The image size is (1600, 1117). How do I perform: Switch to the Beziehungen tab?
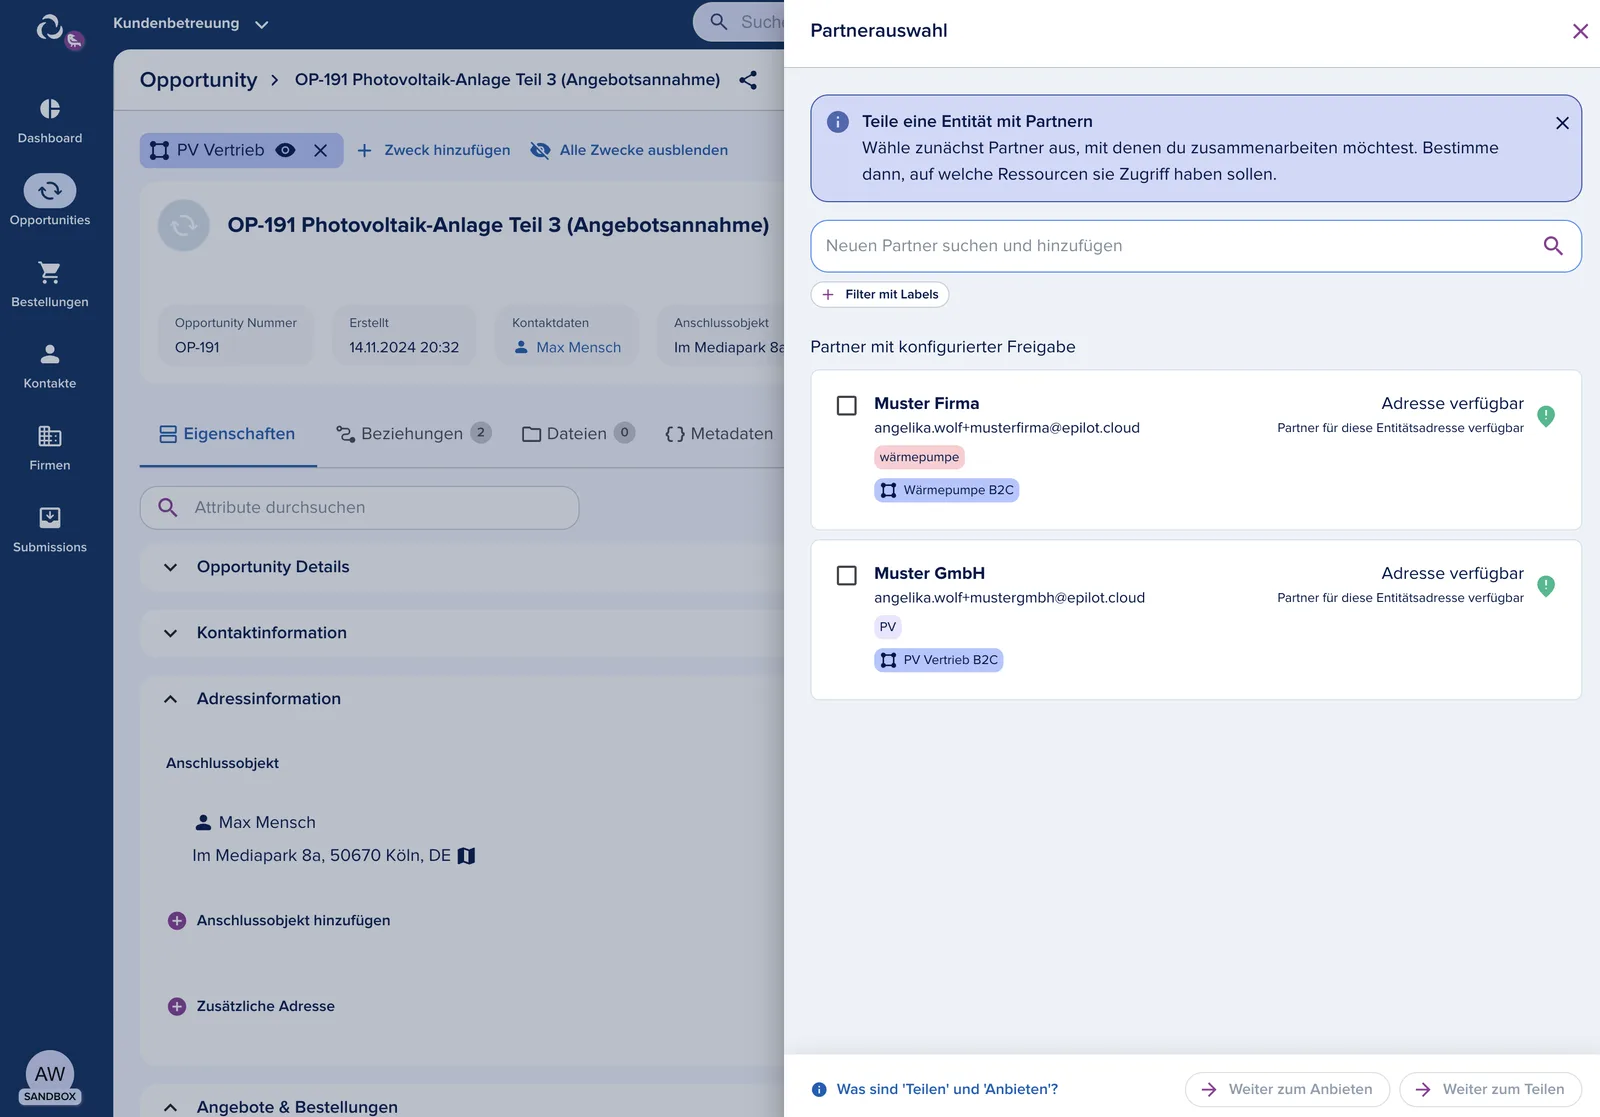(413, 434)
